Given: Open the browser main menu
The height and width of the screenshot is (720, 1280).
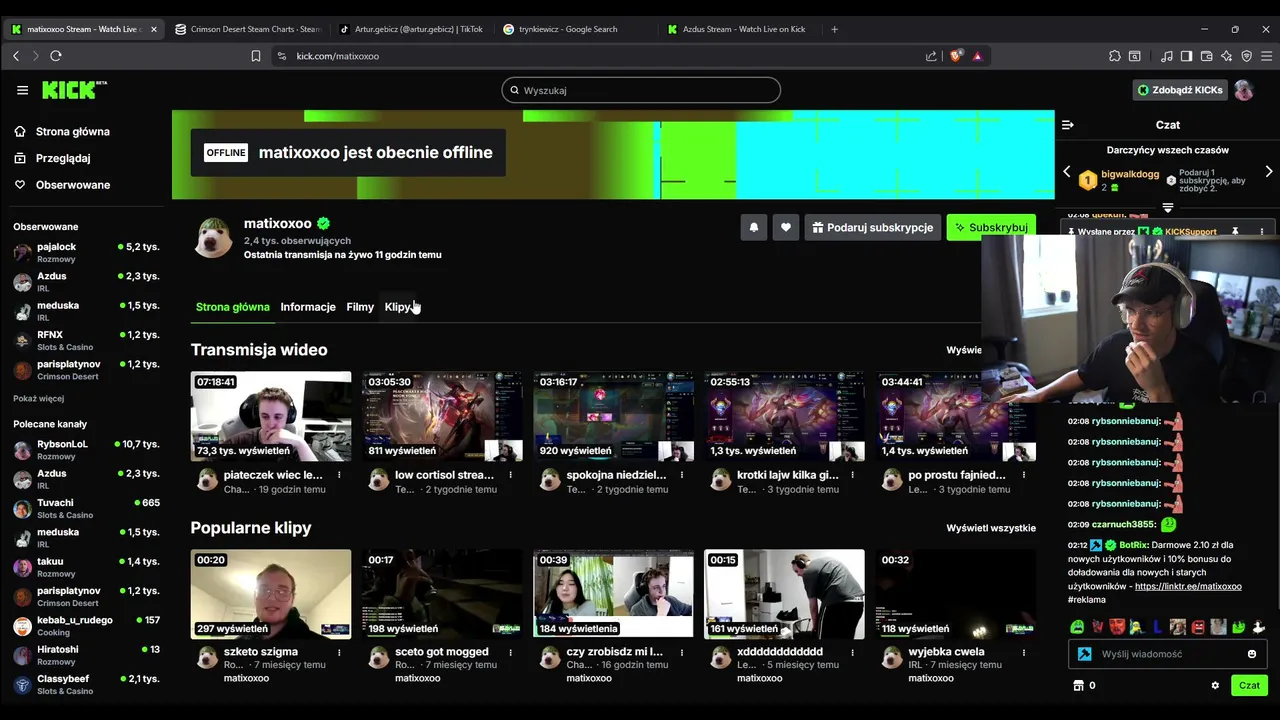Looking at the screenshot, I should pos(1266,56).
